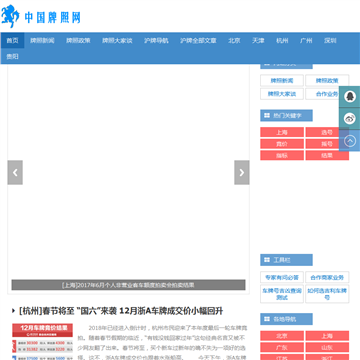The image size is (360, 360).
Task: Click the 12月车牌竞价结果 article thumbnail
Action: (42, 341)
